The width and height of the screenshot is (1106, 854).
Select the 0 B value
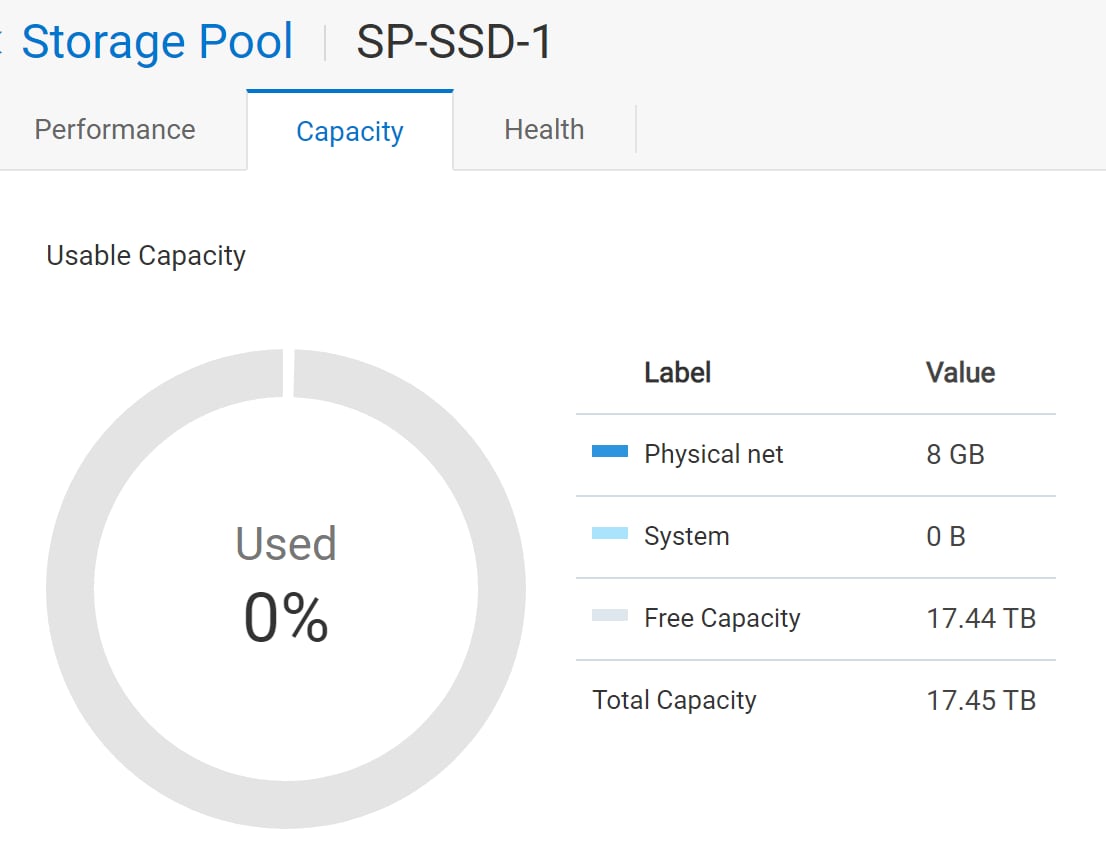click(x=945, y=536)
